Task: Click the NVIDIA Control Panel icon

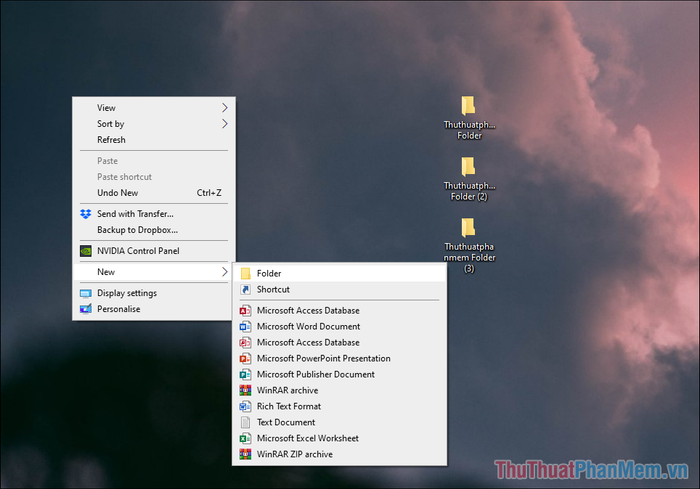Action: click(85, 251)
